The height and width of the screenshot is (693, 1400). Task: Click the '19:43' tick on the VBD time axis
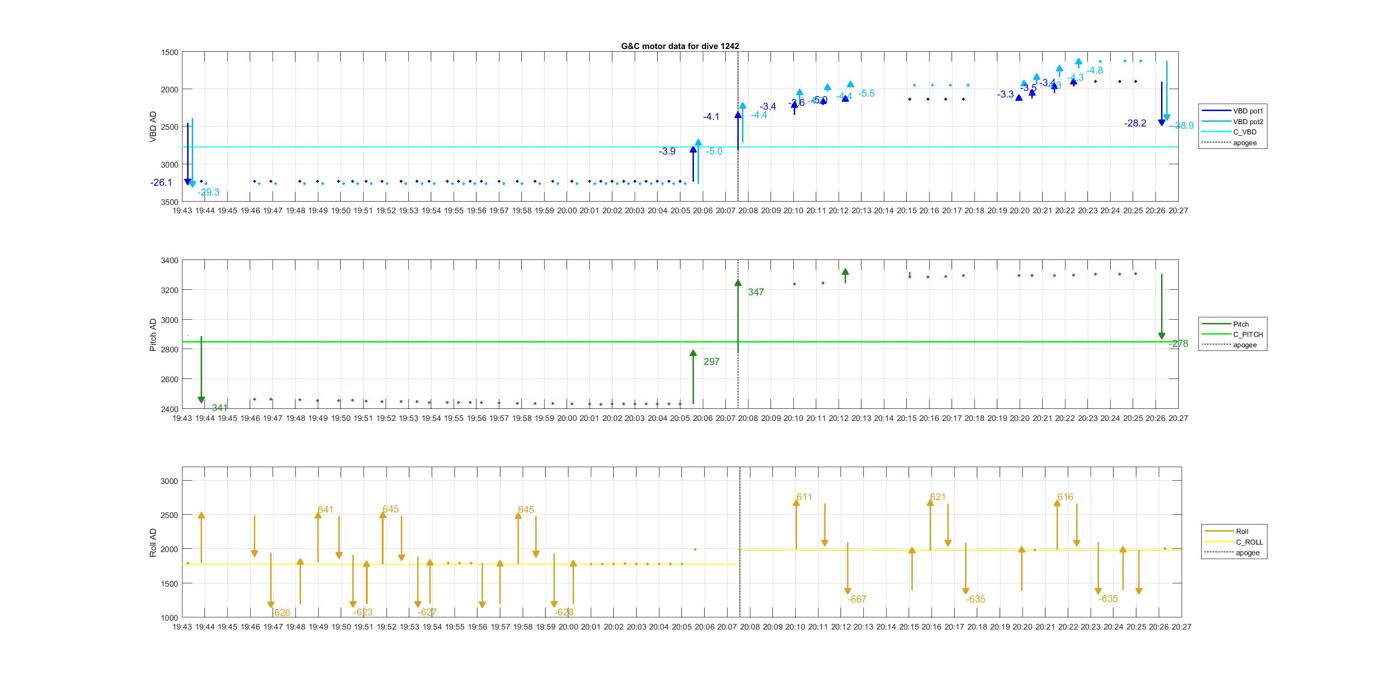point(182,211)
